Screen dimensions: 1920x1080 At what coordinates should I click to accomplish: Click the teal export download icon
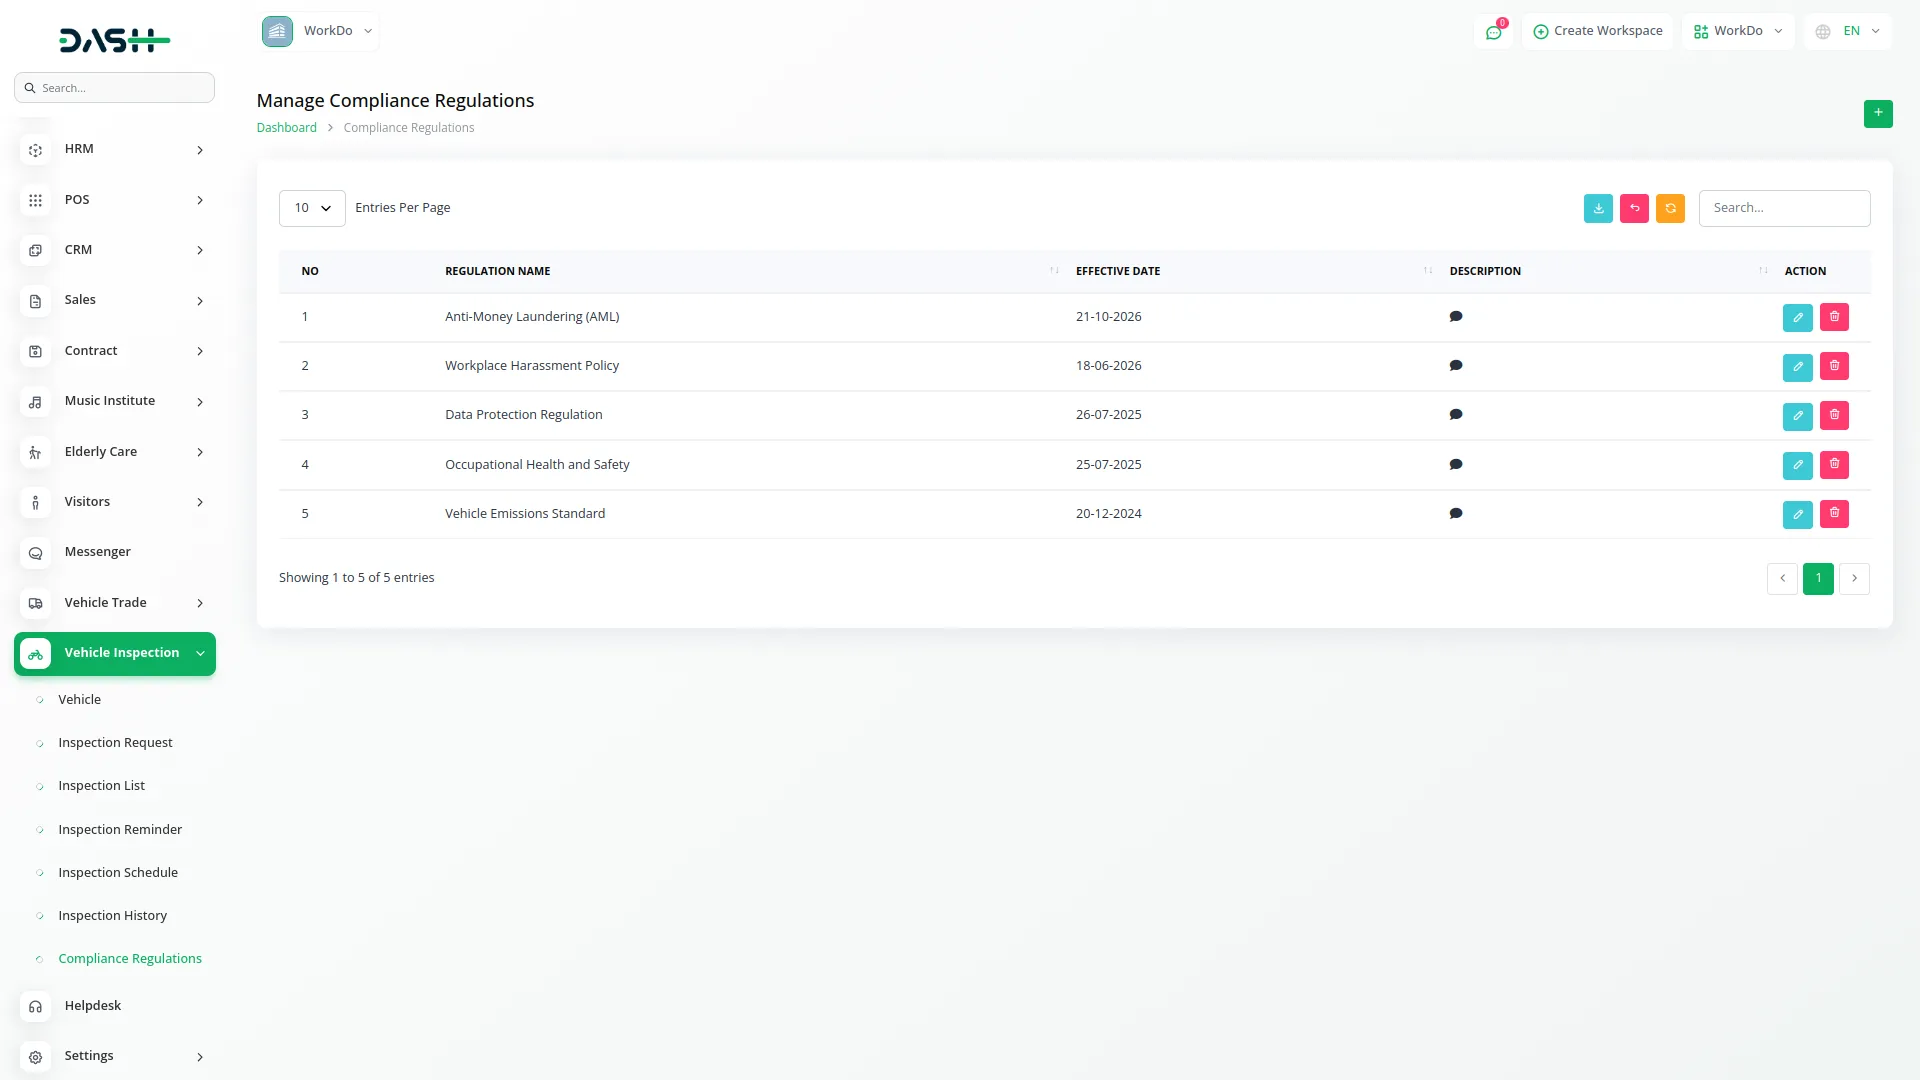click(1598, 208)
